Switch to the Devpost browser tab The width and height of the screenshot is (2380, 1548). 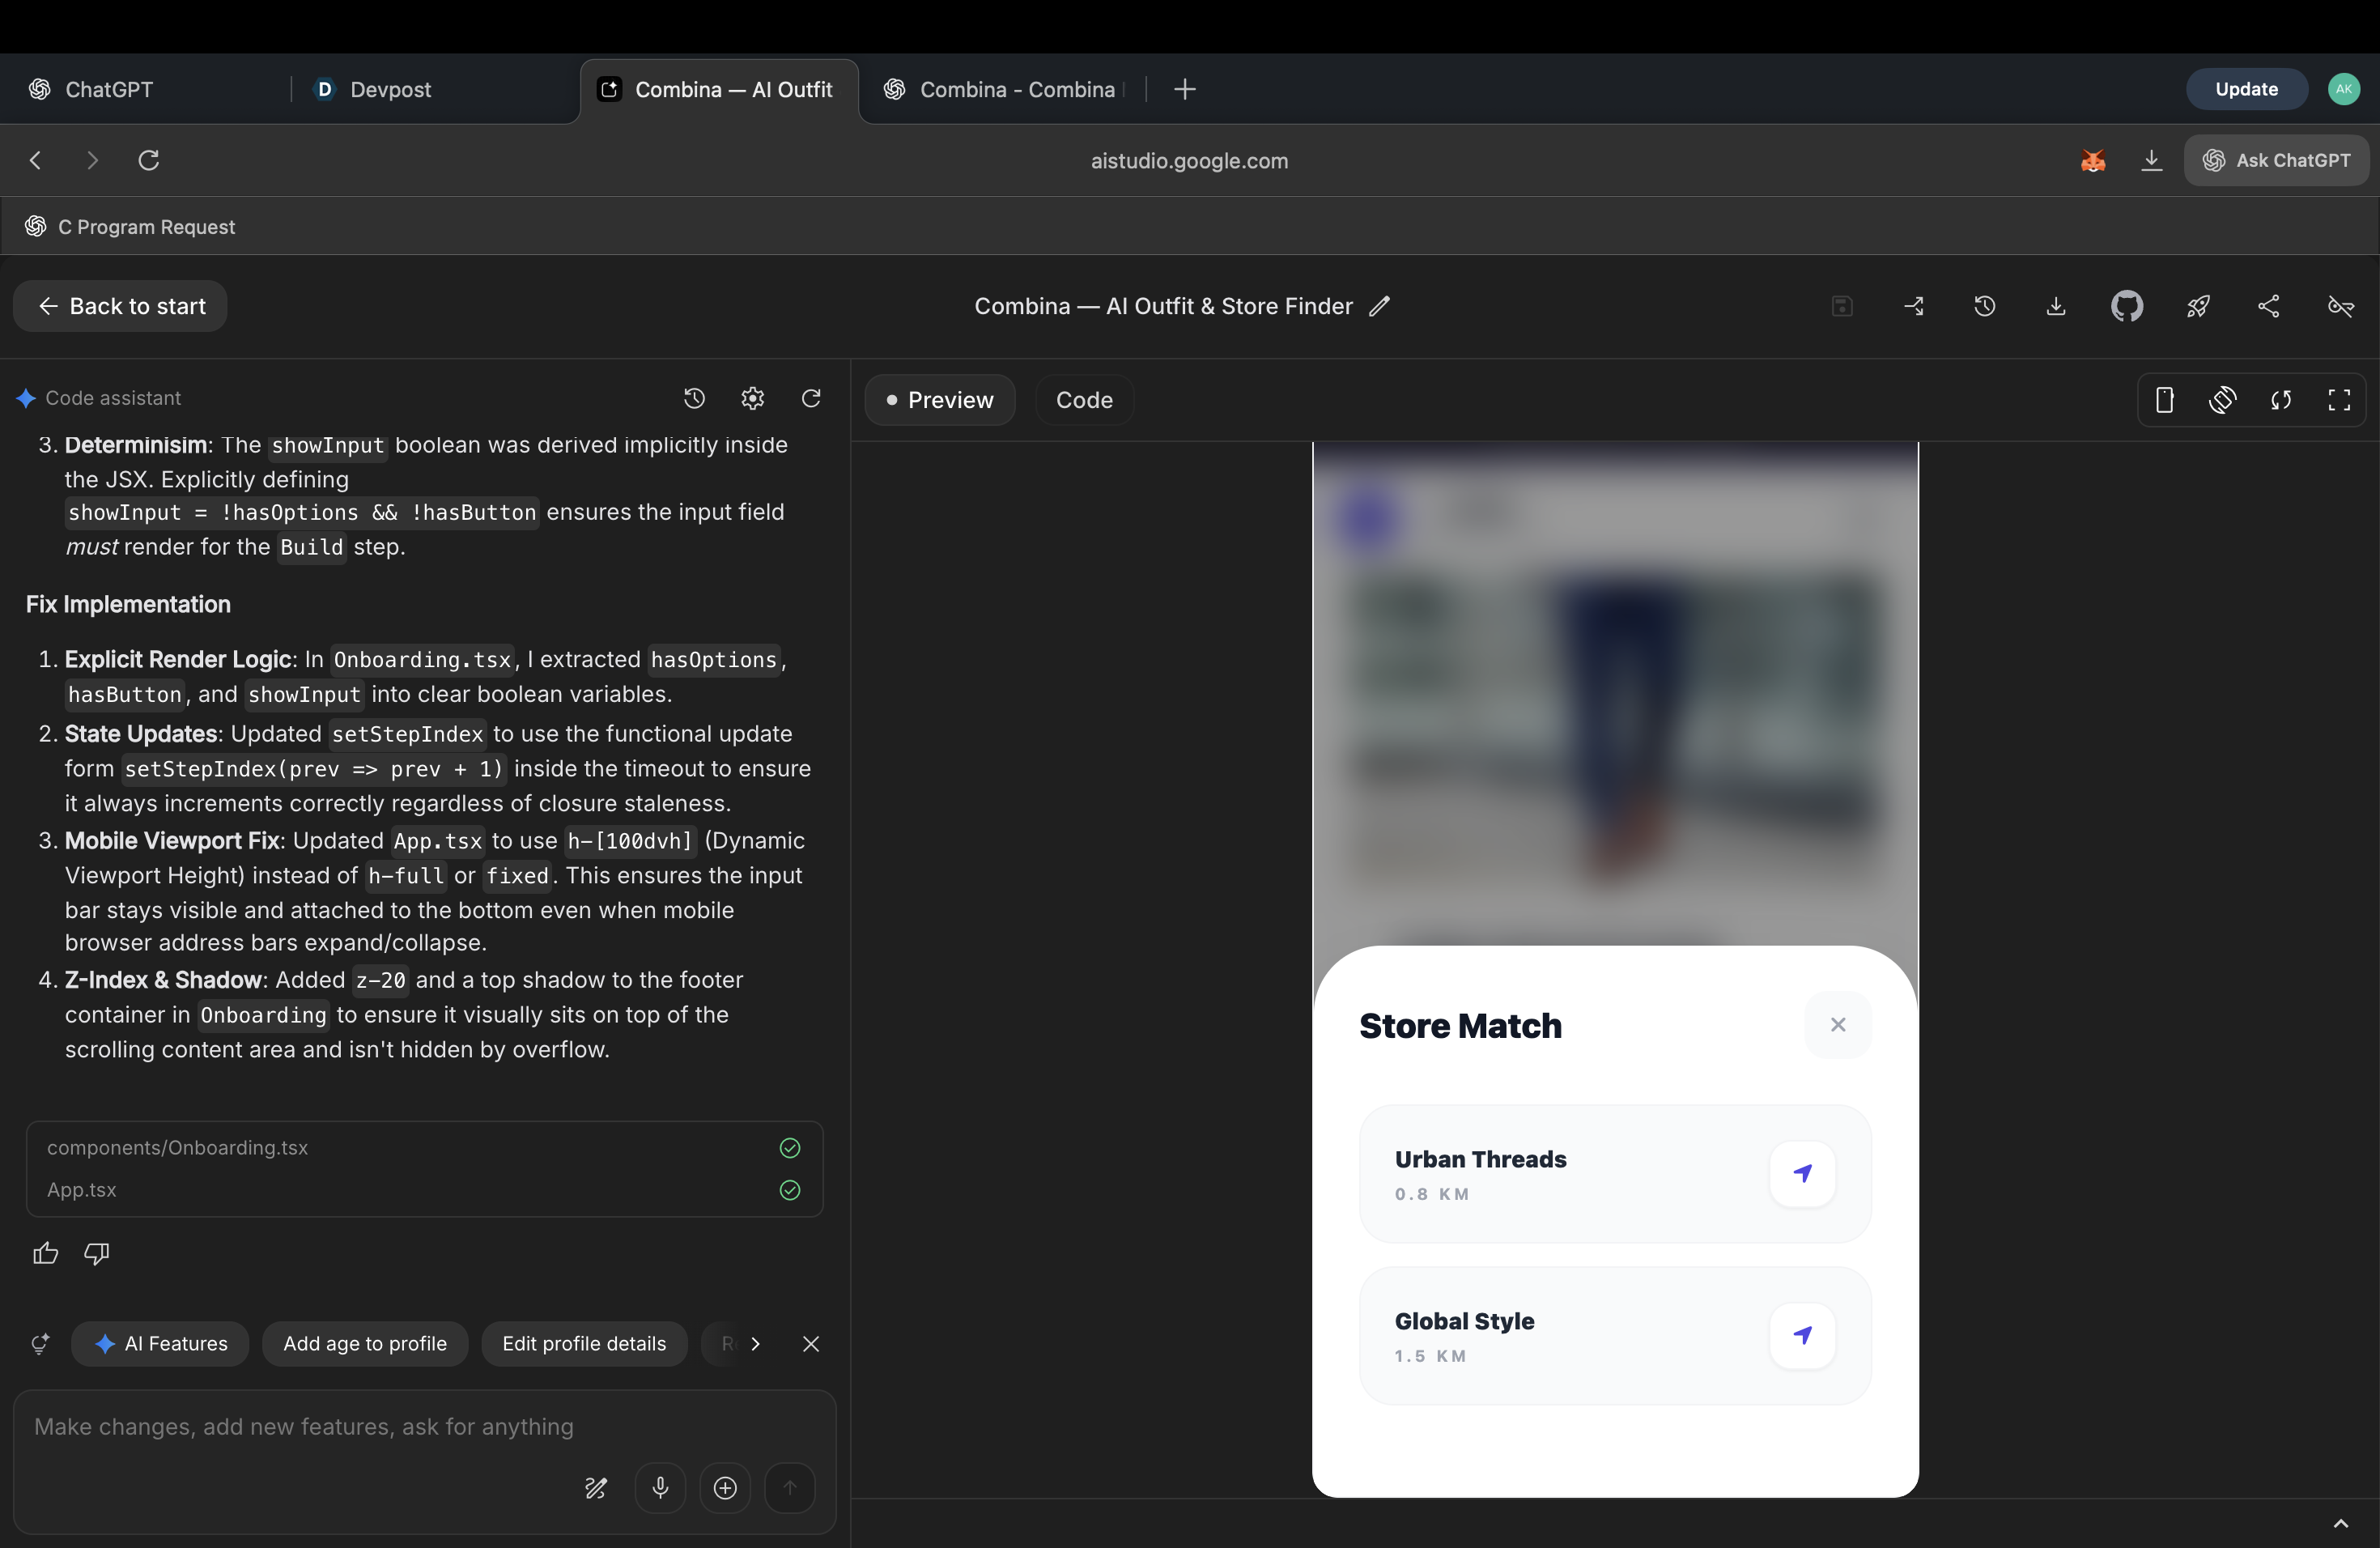390,89
